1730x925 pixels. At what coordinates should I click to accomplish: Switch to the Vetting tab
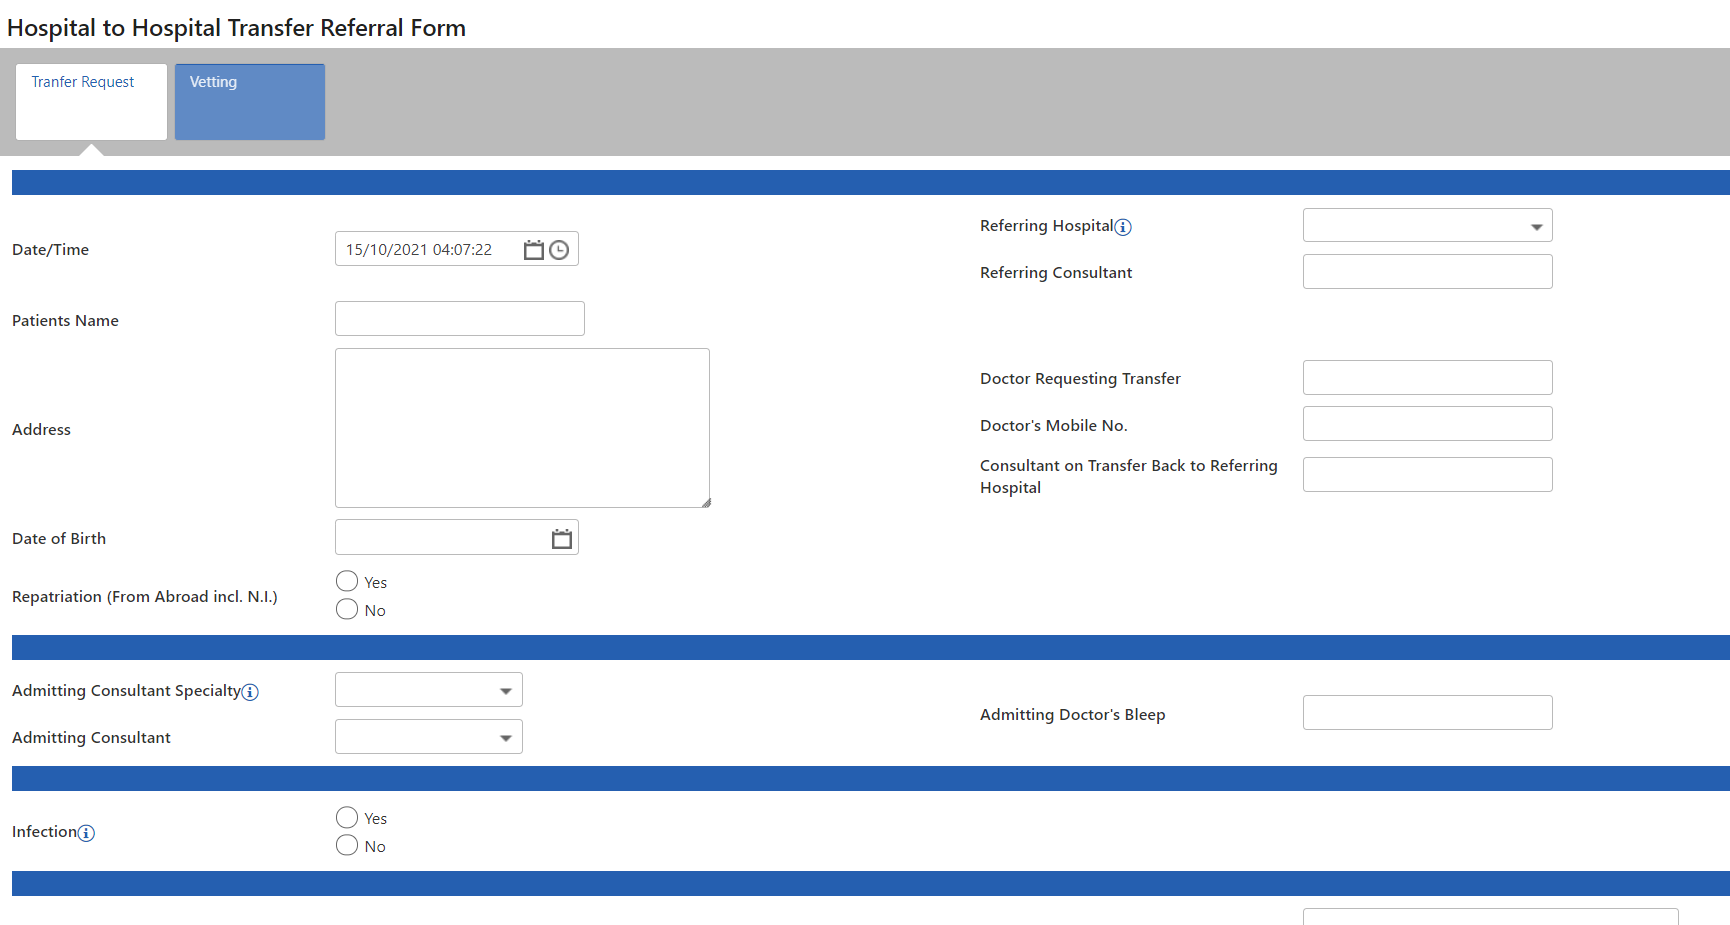(x=249, y=101)
